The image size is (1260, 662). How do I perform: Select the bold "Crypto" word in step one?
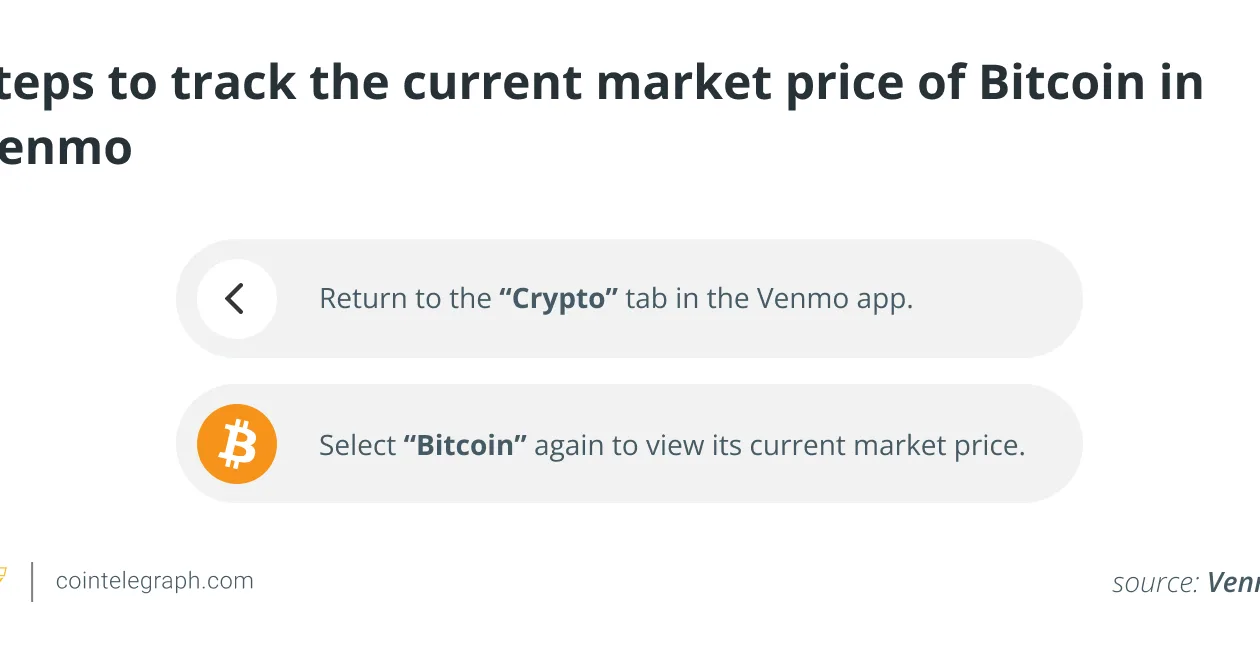point(559,299)
